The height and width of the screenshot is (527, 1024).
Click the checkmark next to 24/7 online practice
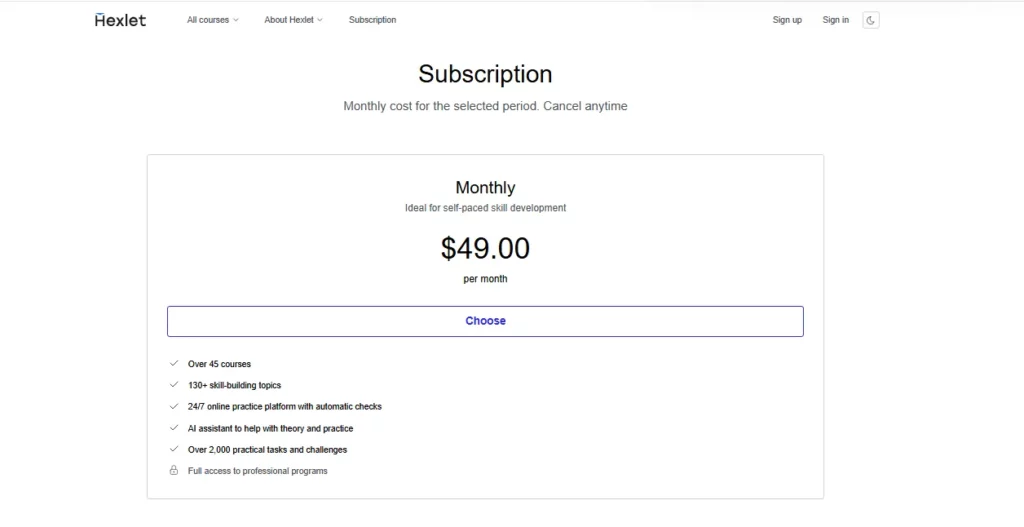(174, 407)
